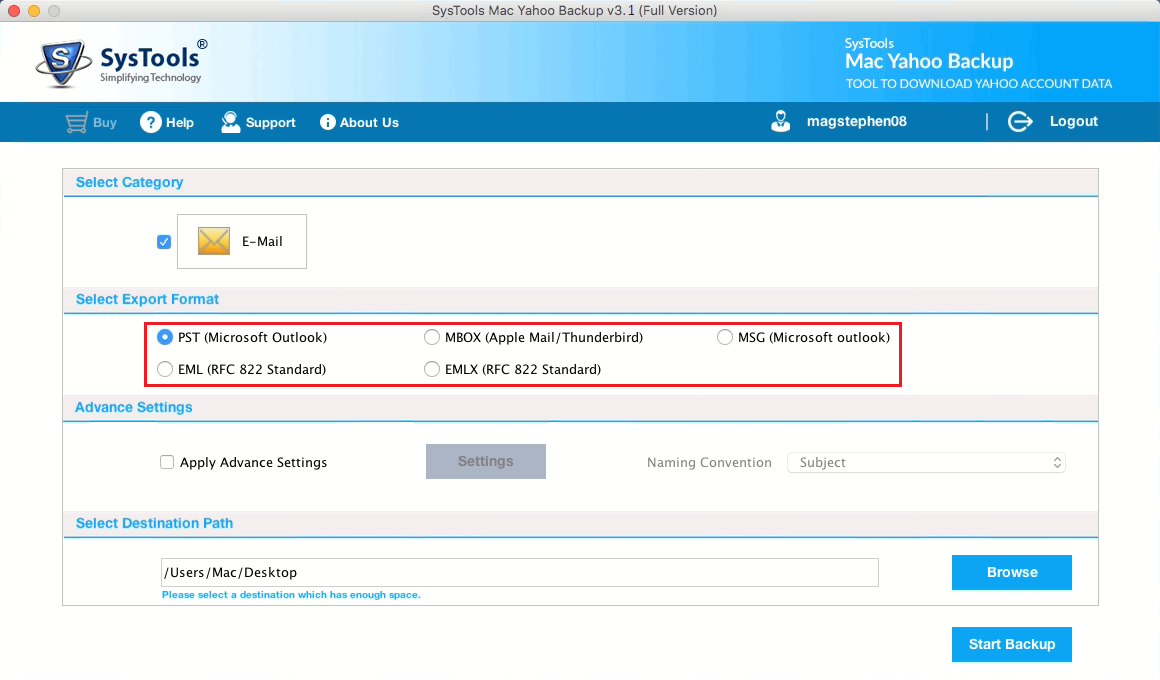Click the Select Destination Path heading
Screen dimensions: 1160x680
(155, 524)
